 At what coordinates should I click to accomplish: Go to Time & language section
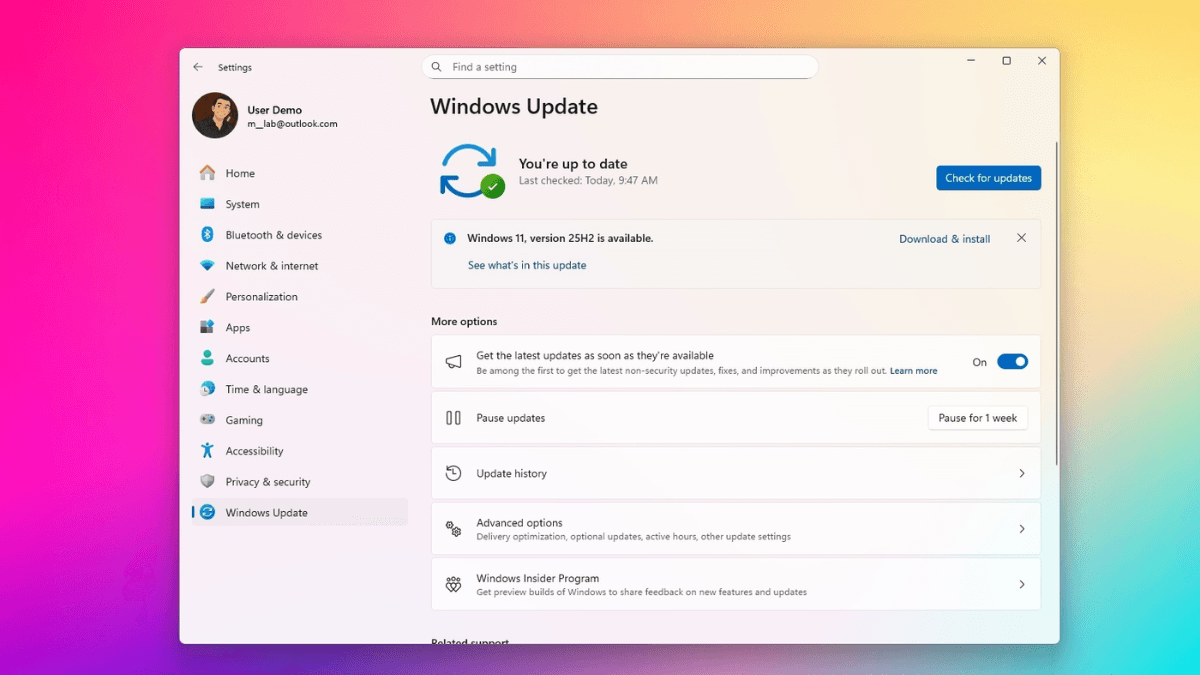[x=266, y=390]
